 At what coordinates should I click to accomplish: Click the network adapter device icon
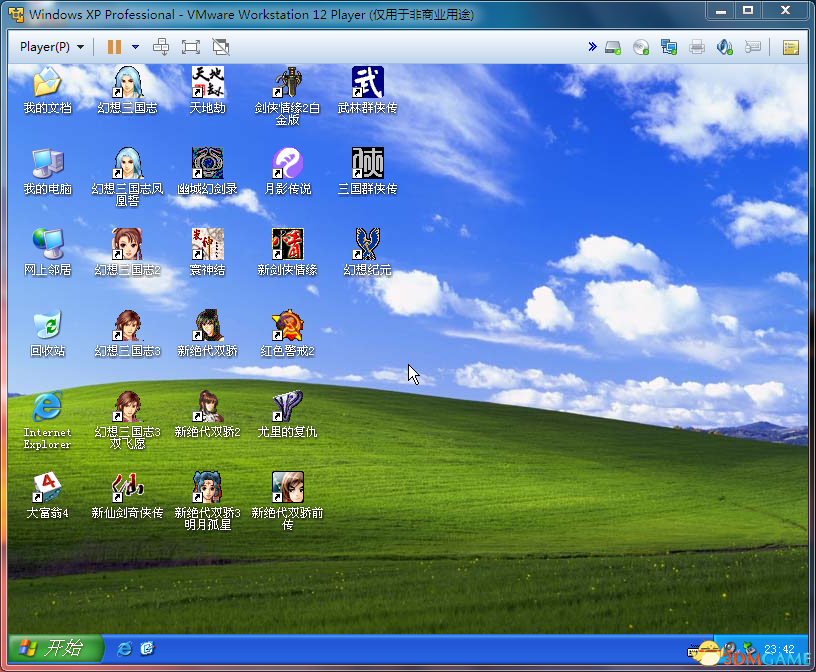tap(669, 47)
